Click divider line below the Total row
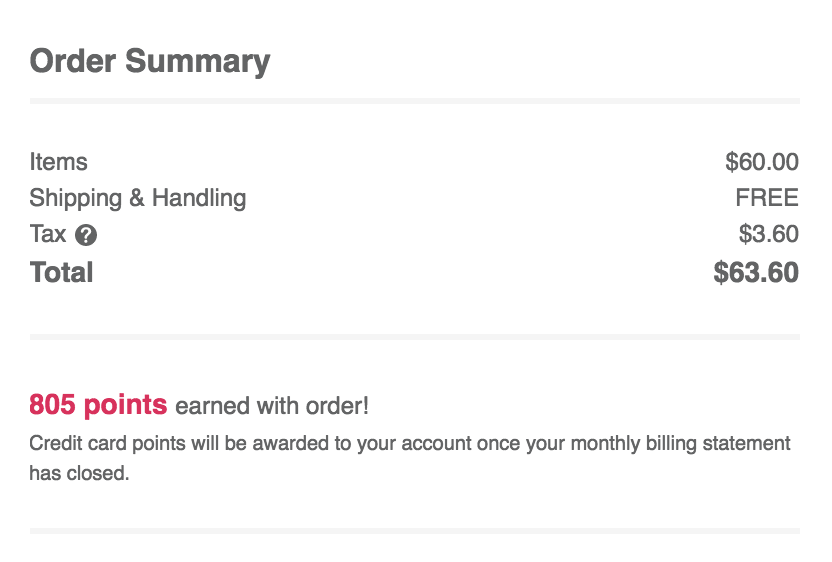The width and height of the screenshot is (832, 562). pyautogui.click(x=415, y=337)
